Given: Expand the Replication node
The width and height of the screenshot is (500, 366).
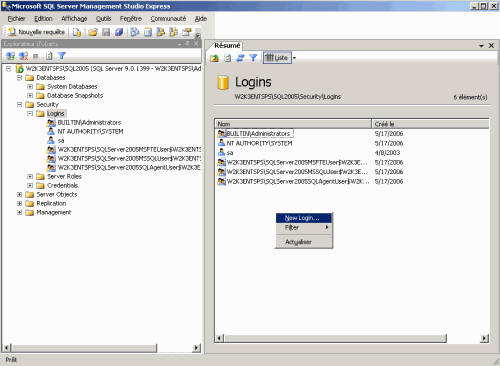Looking at the screenshot, I should point(19,203).
